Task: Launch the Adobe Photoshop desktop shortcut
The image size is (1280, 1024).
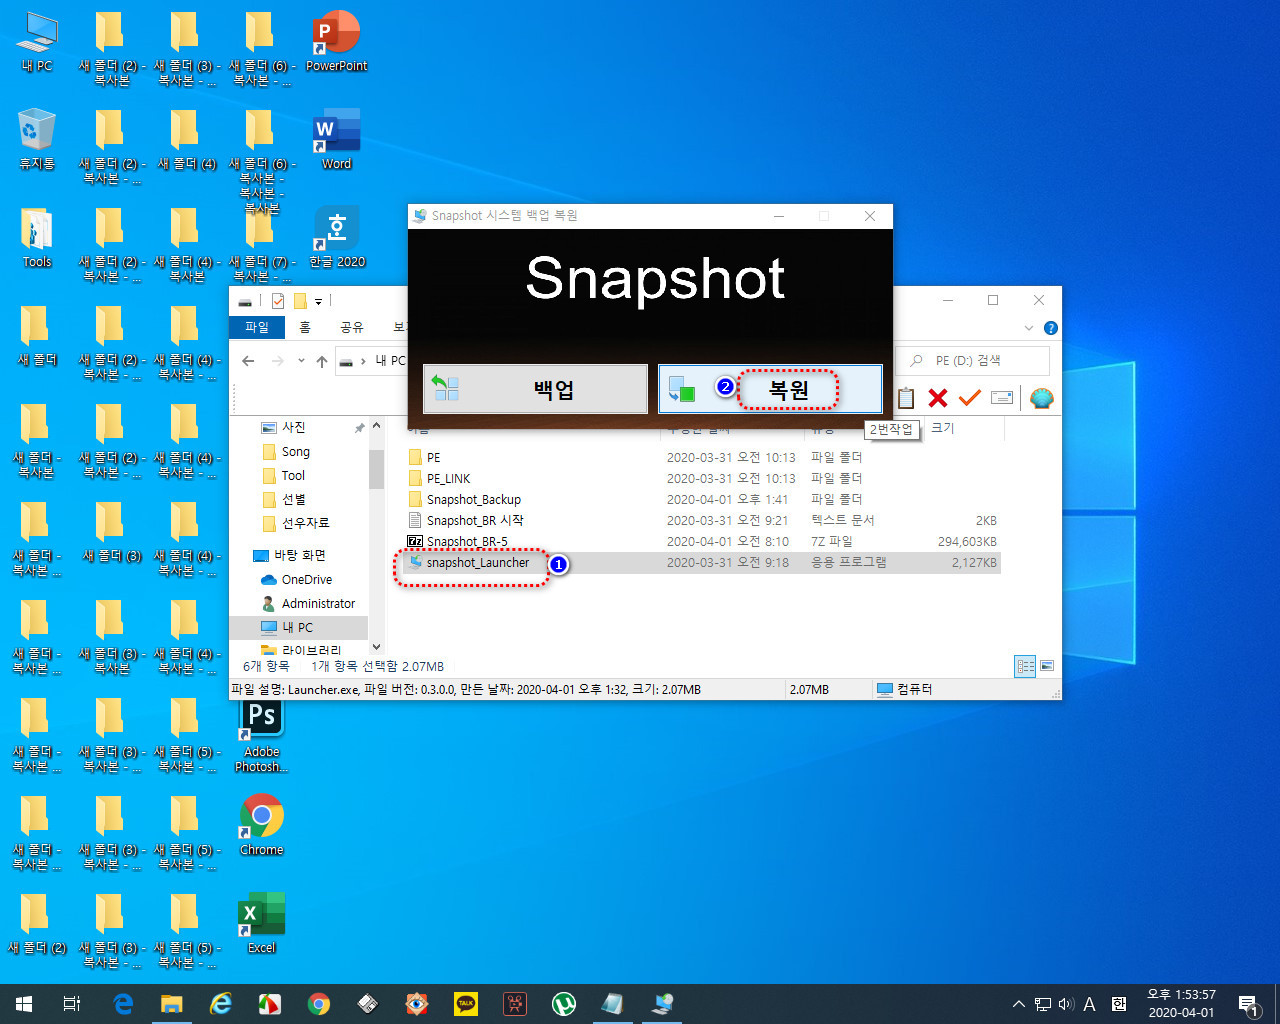Action: coord(262,736)
